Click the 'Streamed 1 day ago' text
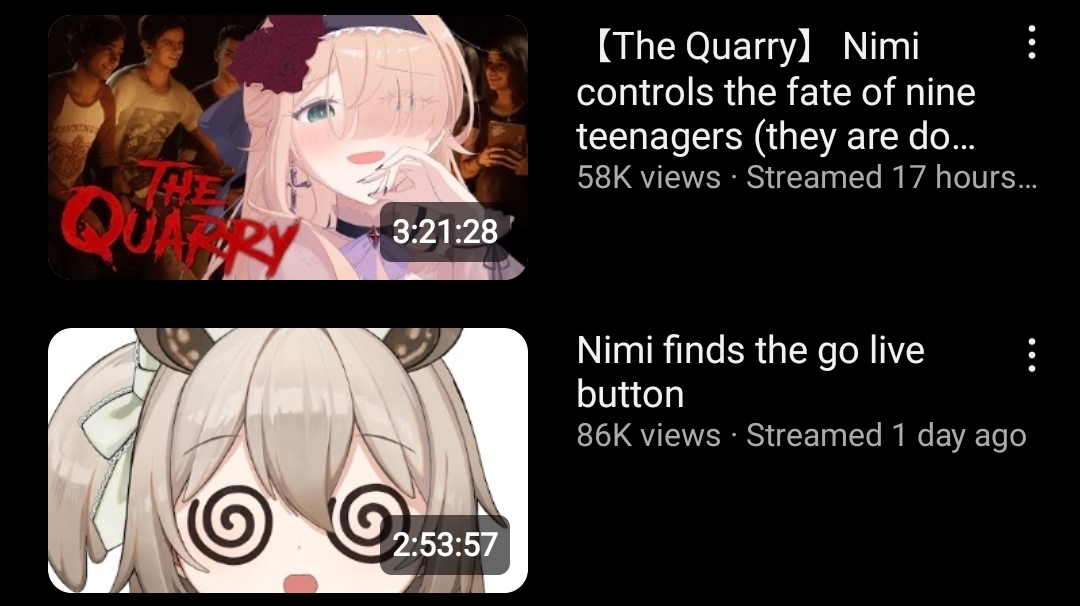The height and width of the screenshot is (606, 1080). pos(886,435)
